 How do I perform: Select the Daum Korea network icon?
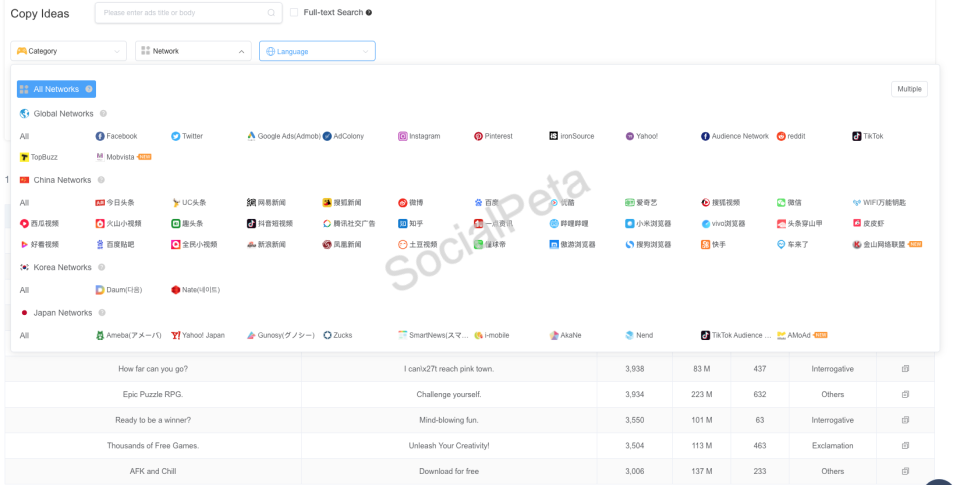point(100,290)
